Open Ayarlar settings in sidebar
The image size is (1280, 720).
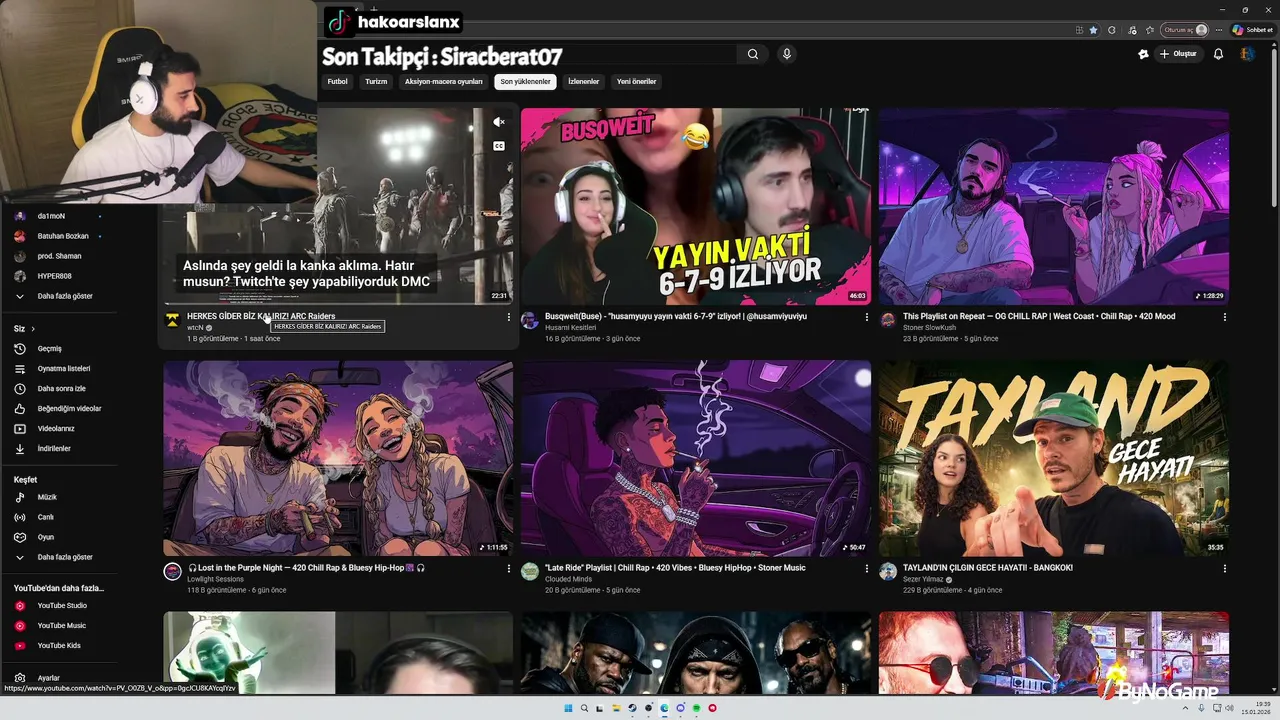[60, 678]
